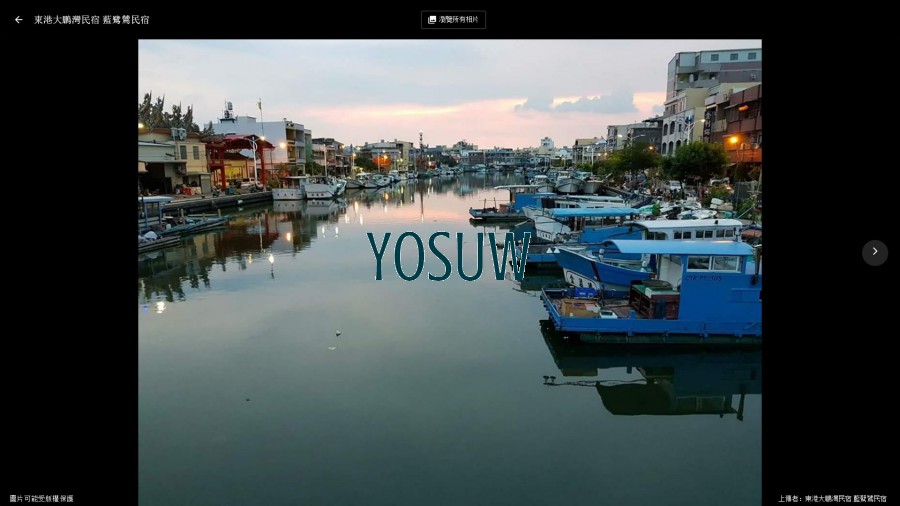Click the blue canopy roof of the boat
The width and height of the screenshot is (900, 506).
click(x=678, y=246)
